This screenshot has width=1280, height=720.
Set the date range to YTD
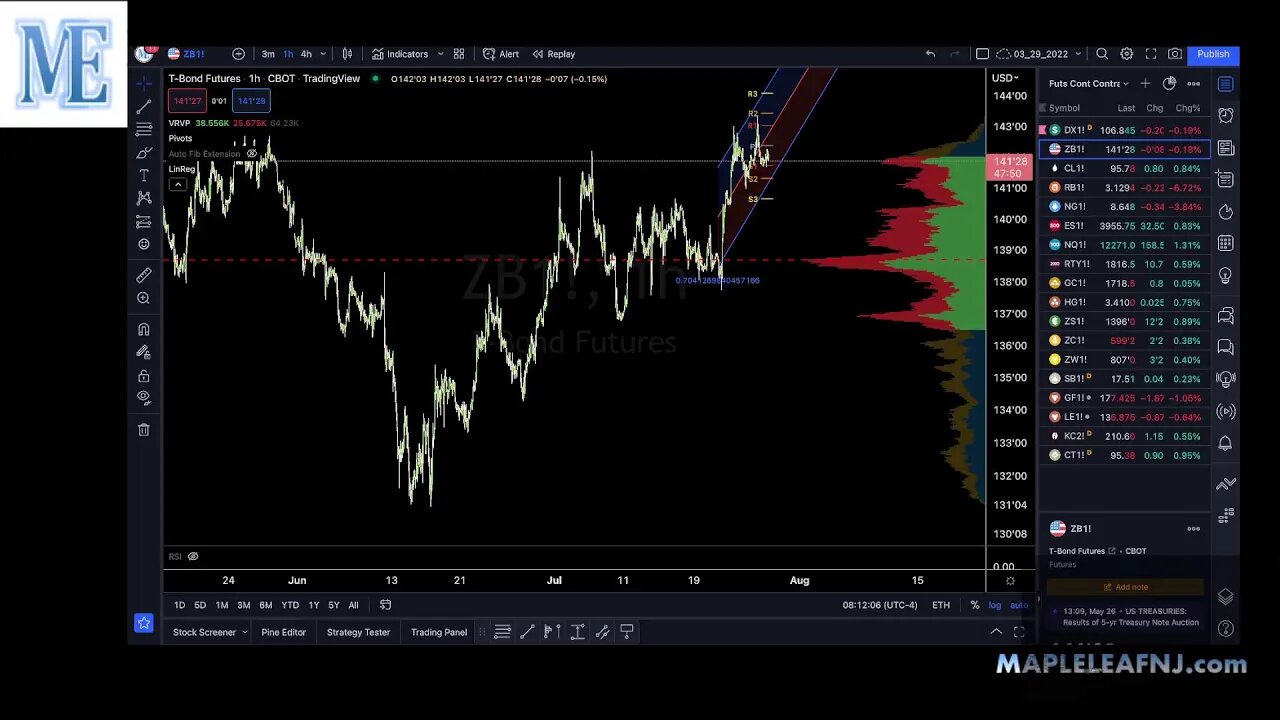coord(290,605)
